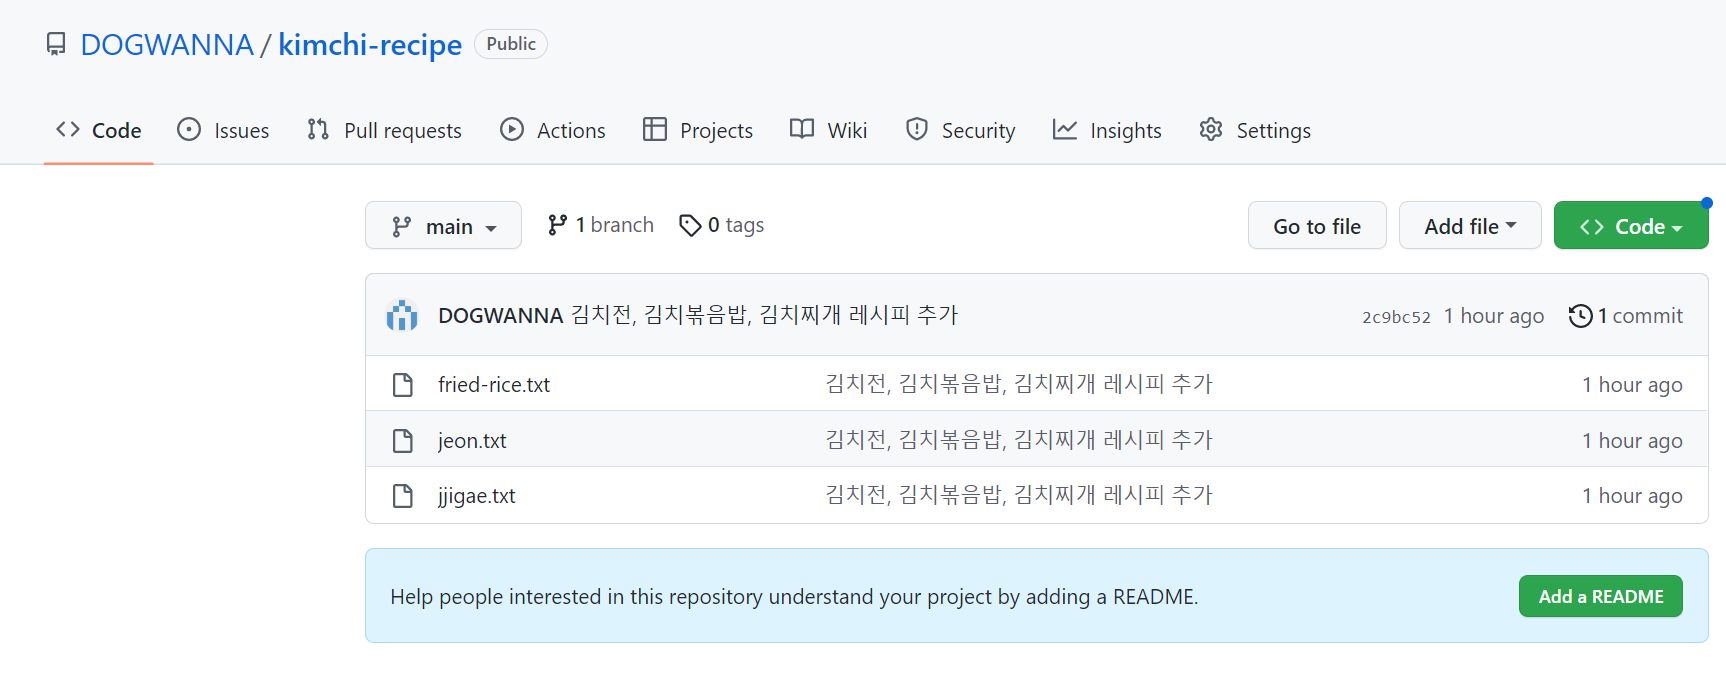The width and height of the screenshot is (1726, 674).
Task: Click the branch icon beside 1 branch
Action: coord(557,225)
